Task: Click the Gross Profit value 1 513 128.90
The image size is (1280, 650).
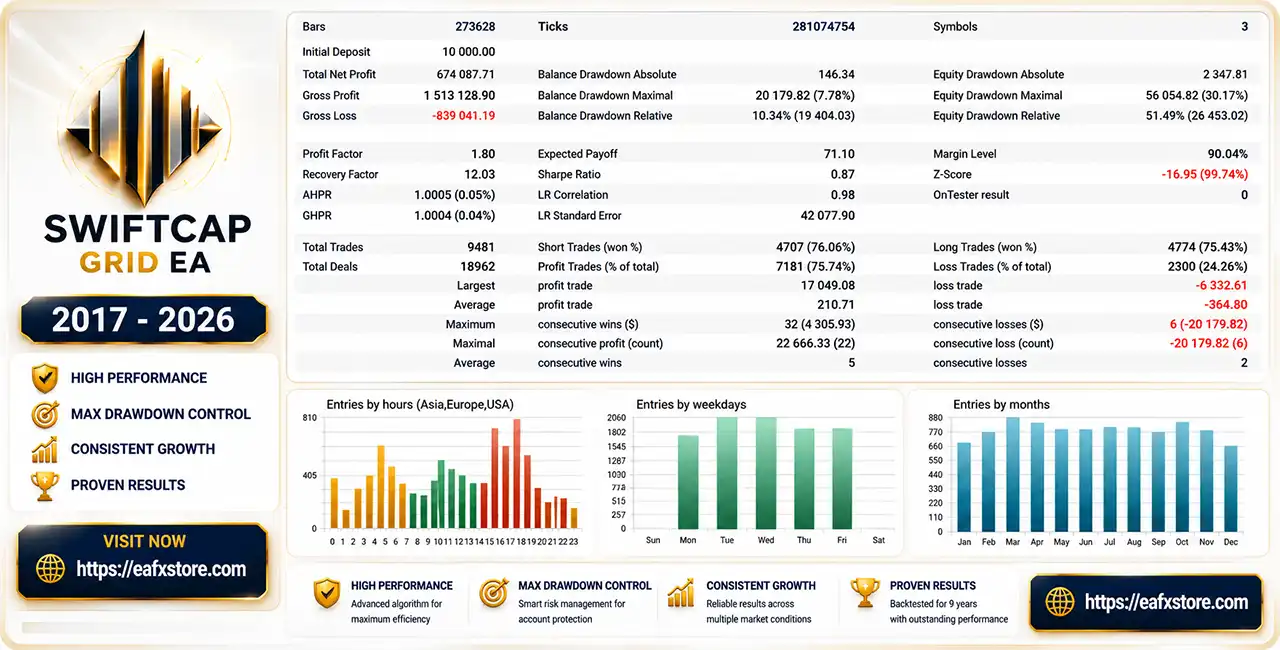Action: [x=459, y=95]
